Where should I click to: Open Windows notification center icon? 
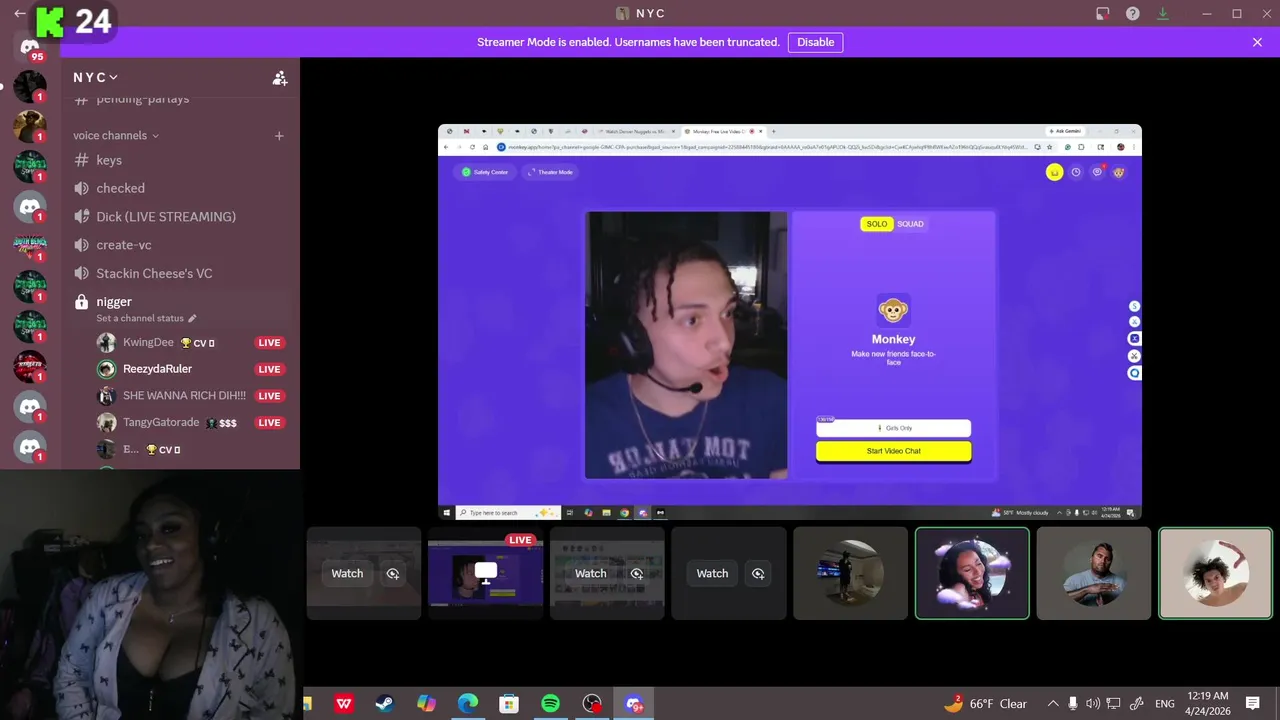click(x=1253, y=704)
